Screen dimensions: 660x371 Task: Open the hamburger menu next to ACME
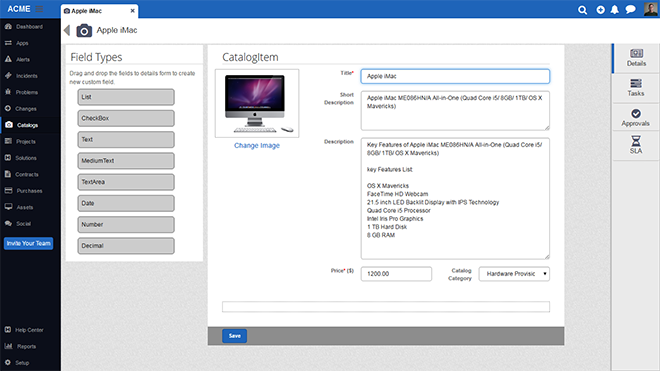39,9
